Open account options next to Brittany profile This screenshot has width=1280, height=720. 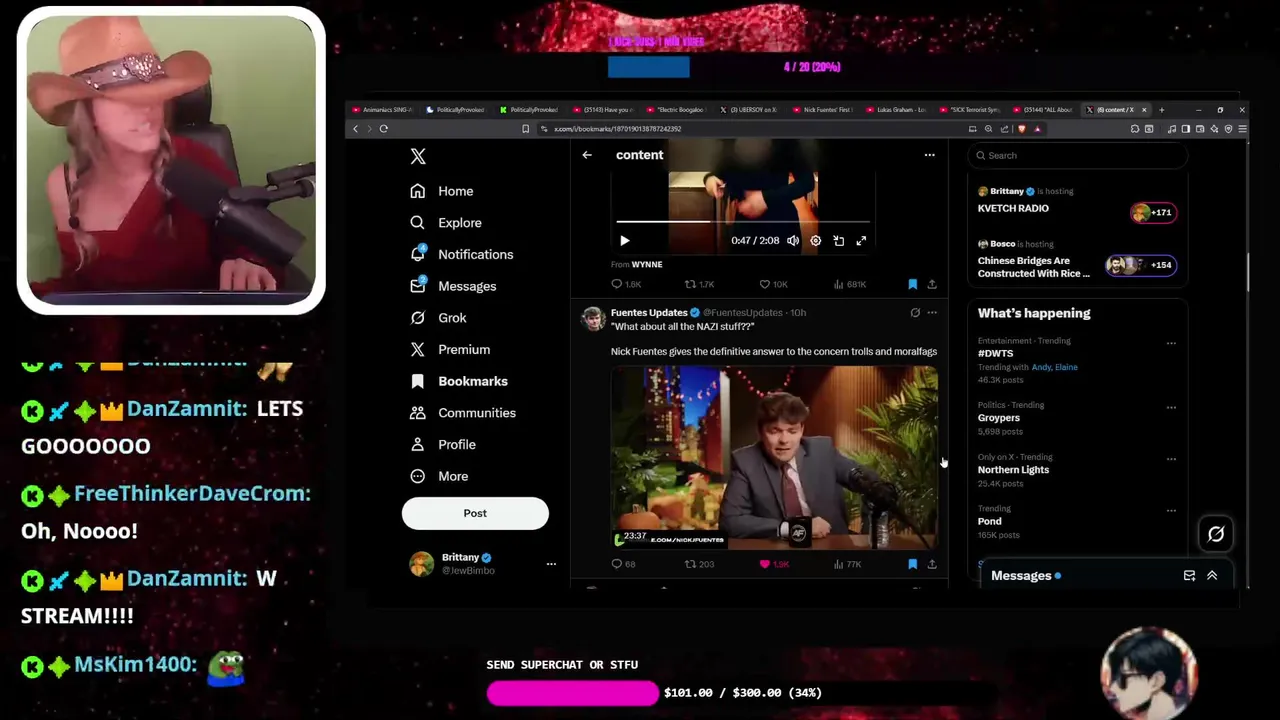pyautogui.click(x=551, y=564)
